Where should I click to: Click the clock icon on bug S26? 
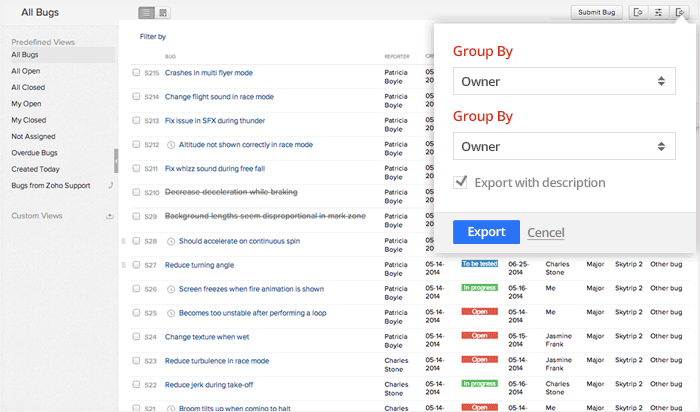coord(171,289)
